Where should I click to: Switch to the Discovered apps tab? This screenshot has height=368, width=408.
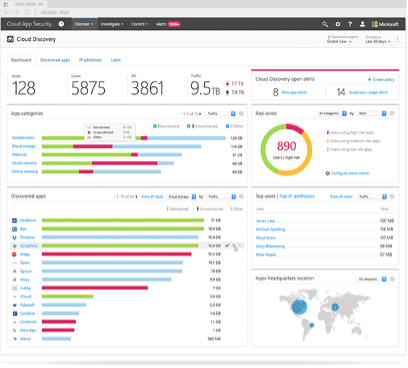[x=55, y=60]
